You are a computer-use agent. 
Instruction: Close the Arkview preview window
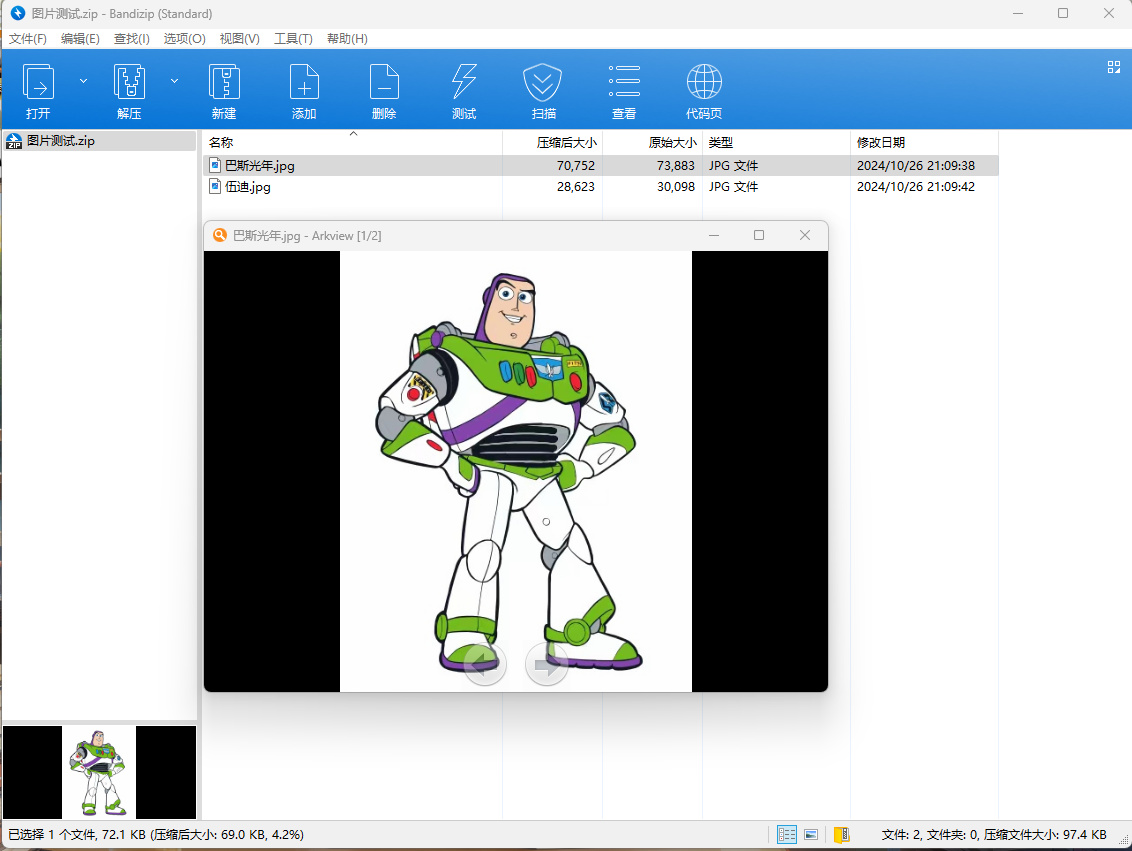tap(805, 235)
